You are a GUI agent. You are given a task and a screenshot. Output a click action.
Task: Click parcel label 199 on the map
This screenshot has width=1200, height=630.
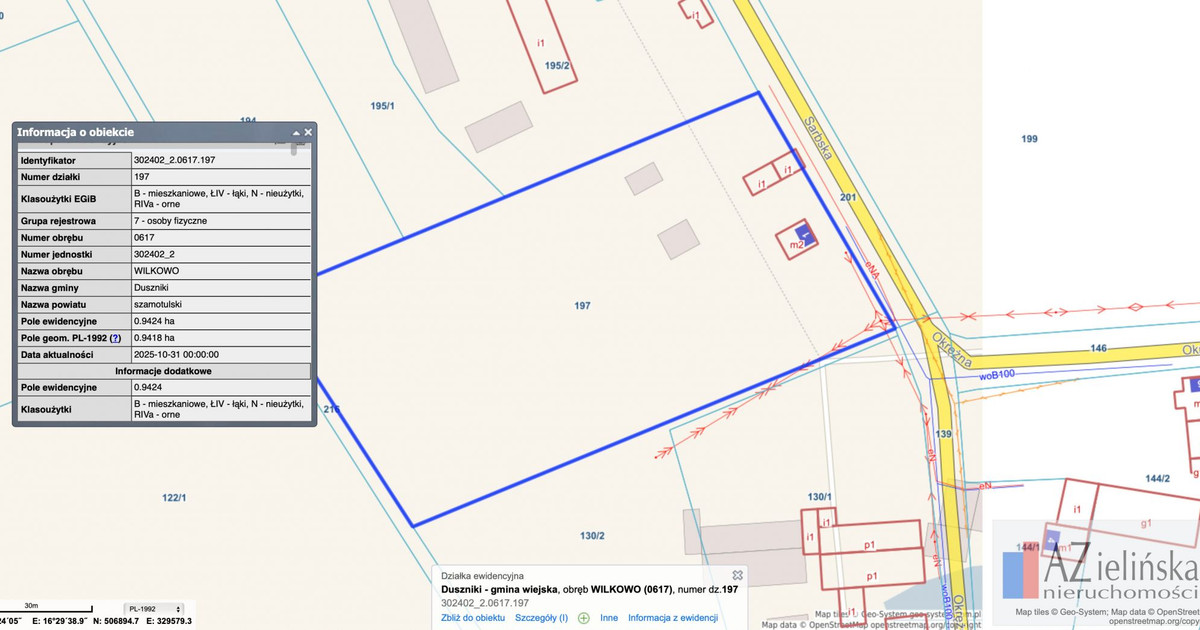(x=1029, y=139)
